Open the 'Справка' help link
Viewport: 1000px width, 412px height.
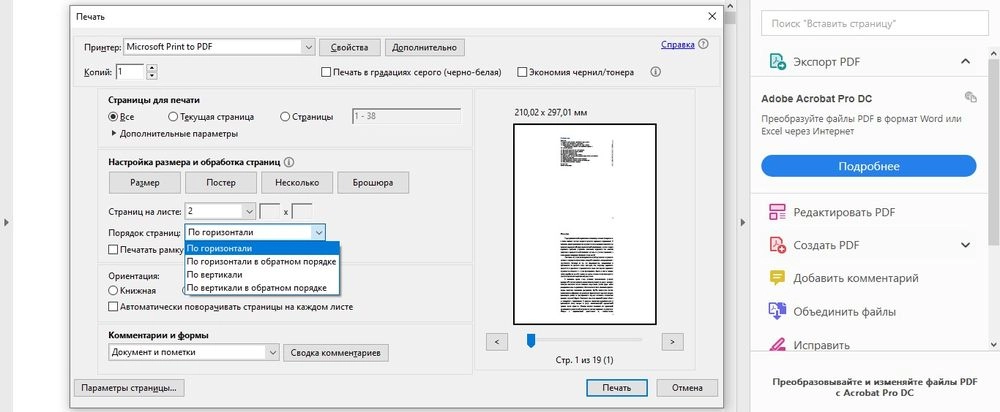[677, 45]
